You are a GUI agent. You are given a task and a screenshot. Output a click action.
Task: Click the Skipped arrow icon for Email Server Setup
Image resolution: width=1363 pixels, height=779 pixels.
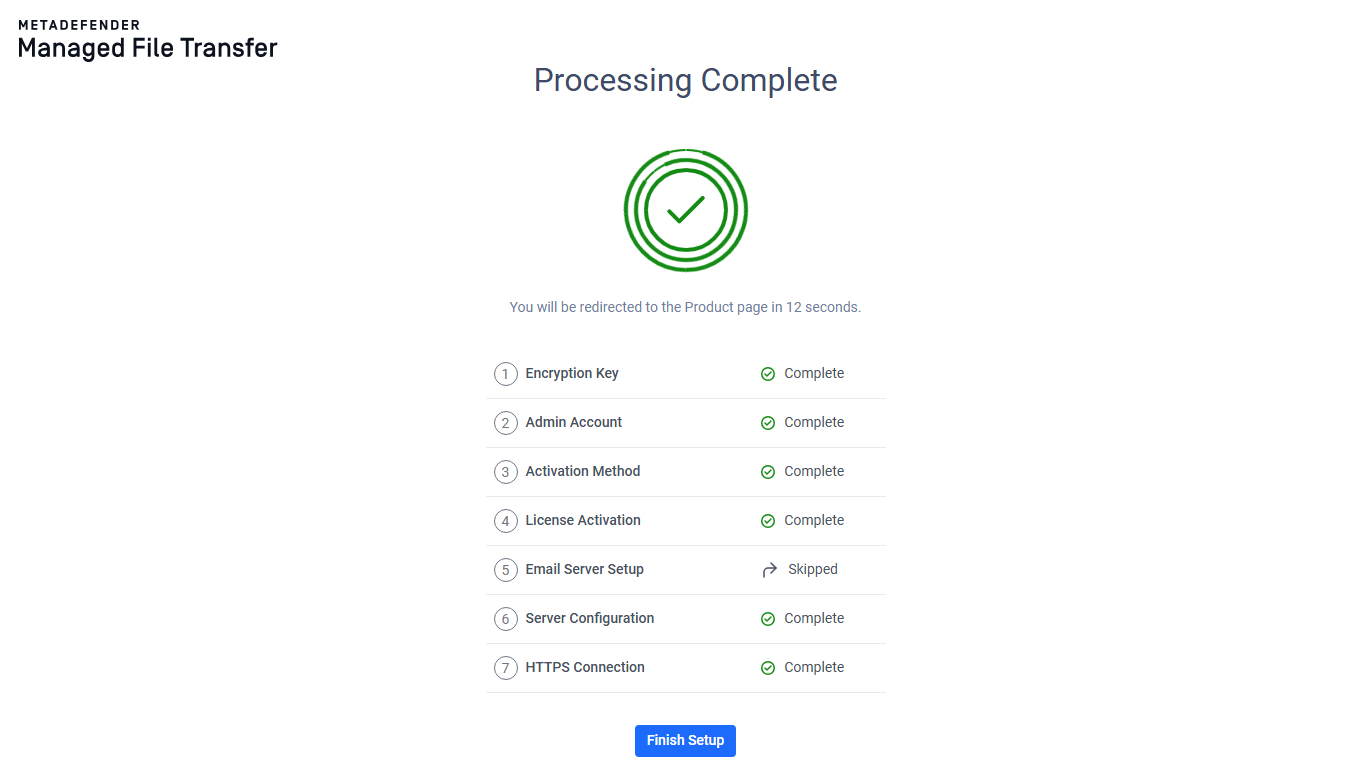coord(768,569)
